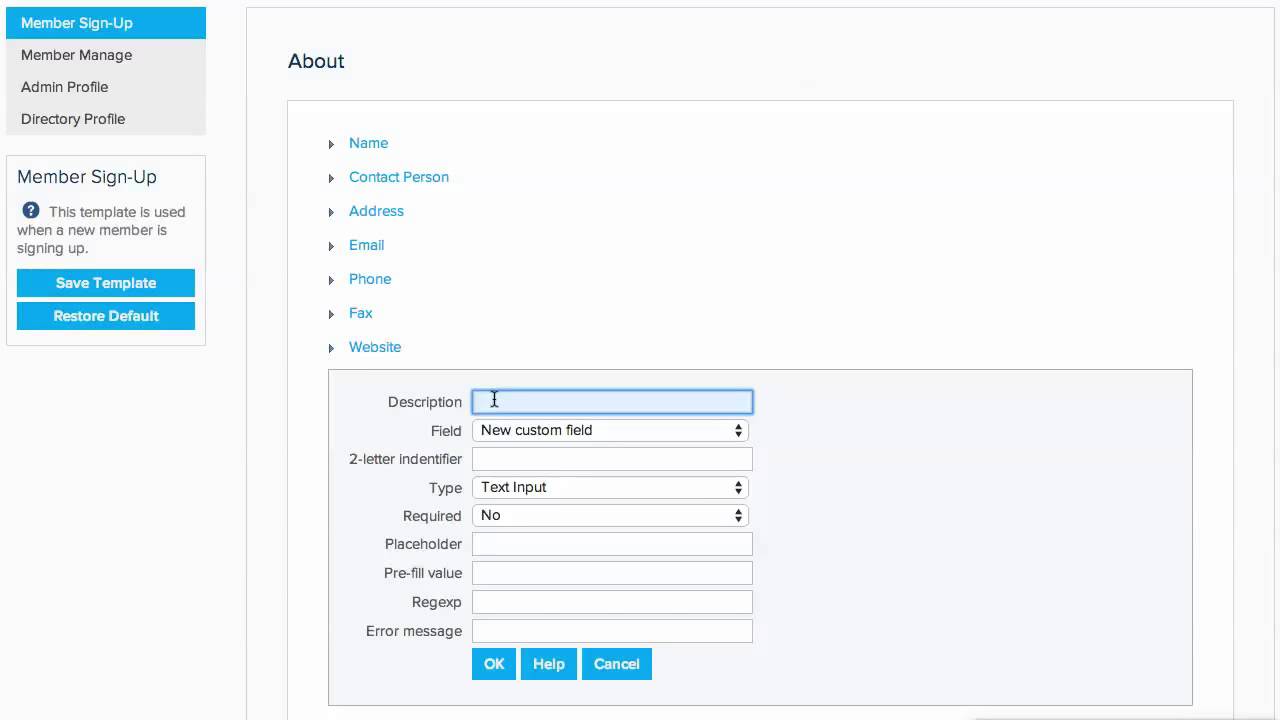This screenshot has height=720, width=1280.
Task: Click the Save Template button
Action: click(x=106, y=283)
